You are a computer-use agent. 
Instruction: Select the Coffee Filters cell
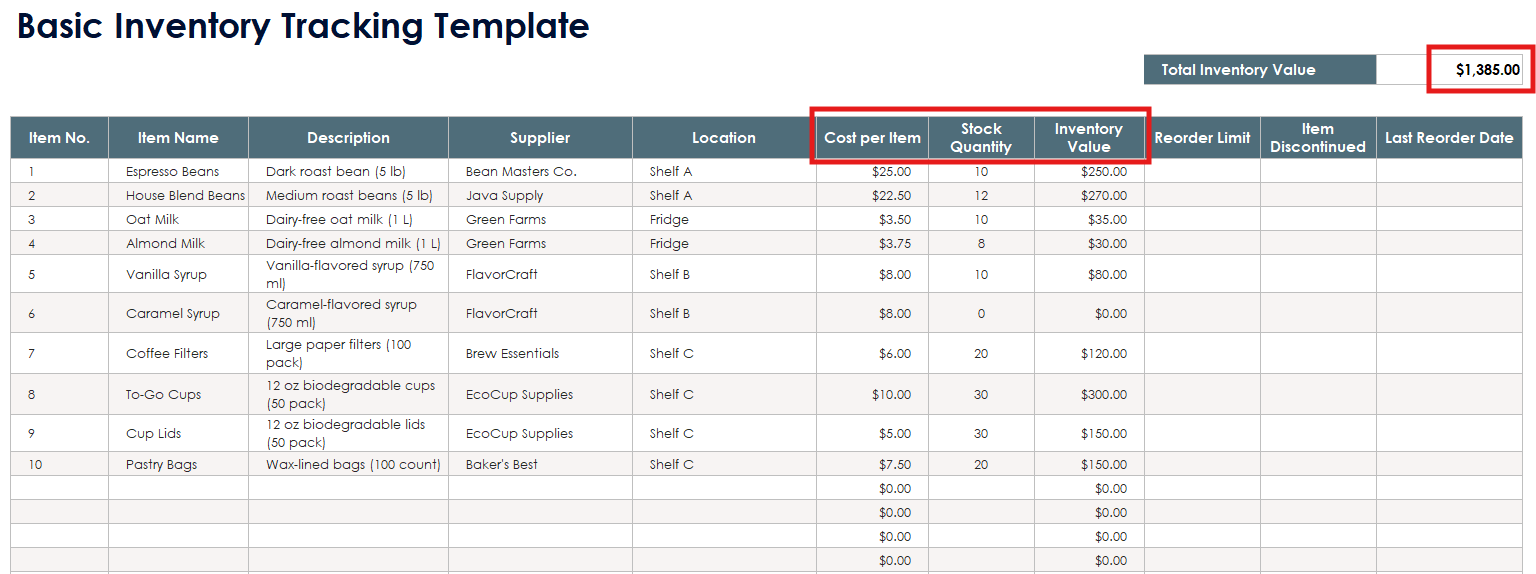pos(178,353)
